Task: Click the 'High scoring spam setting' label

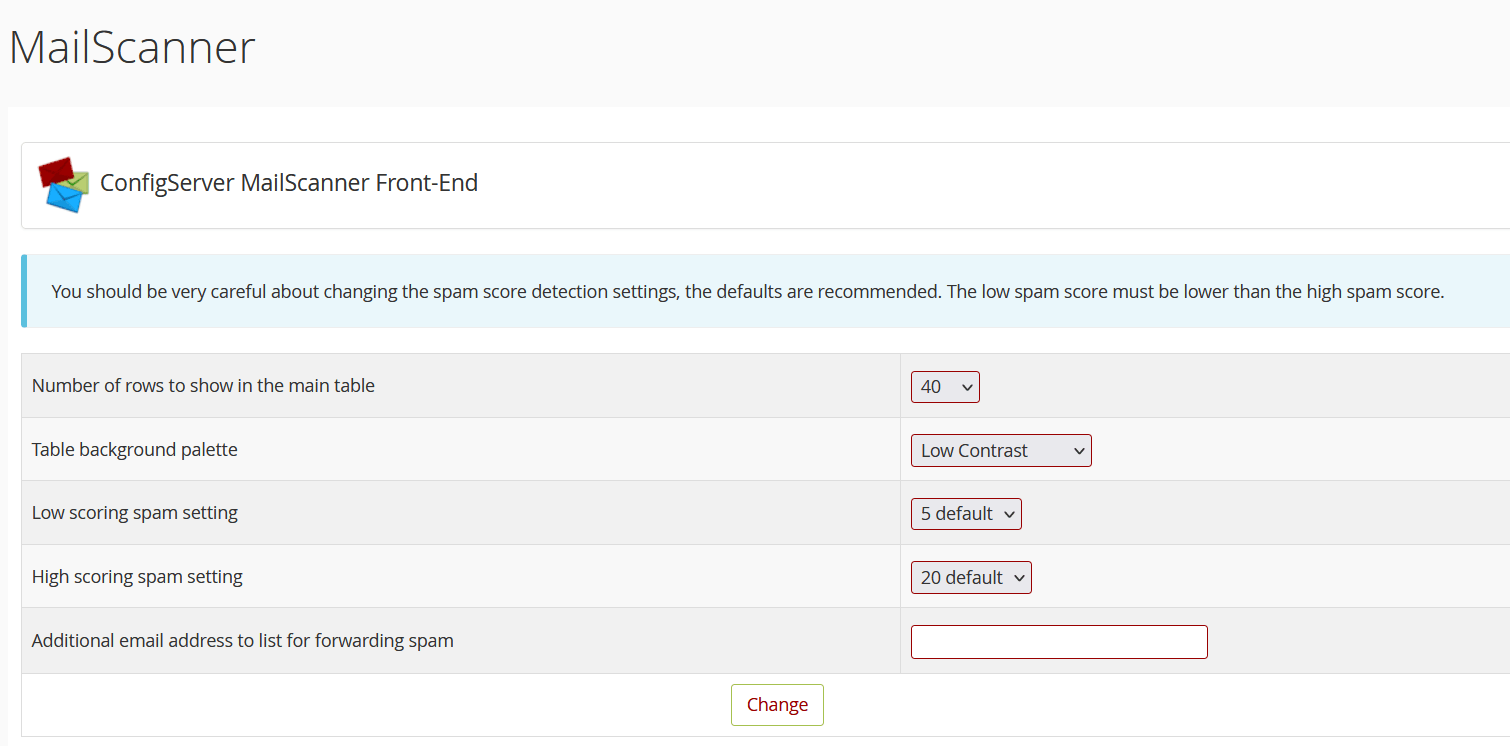Action: (137, 577)
